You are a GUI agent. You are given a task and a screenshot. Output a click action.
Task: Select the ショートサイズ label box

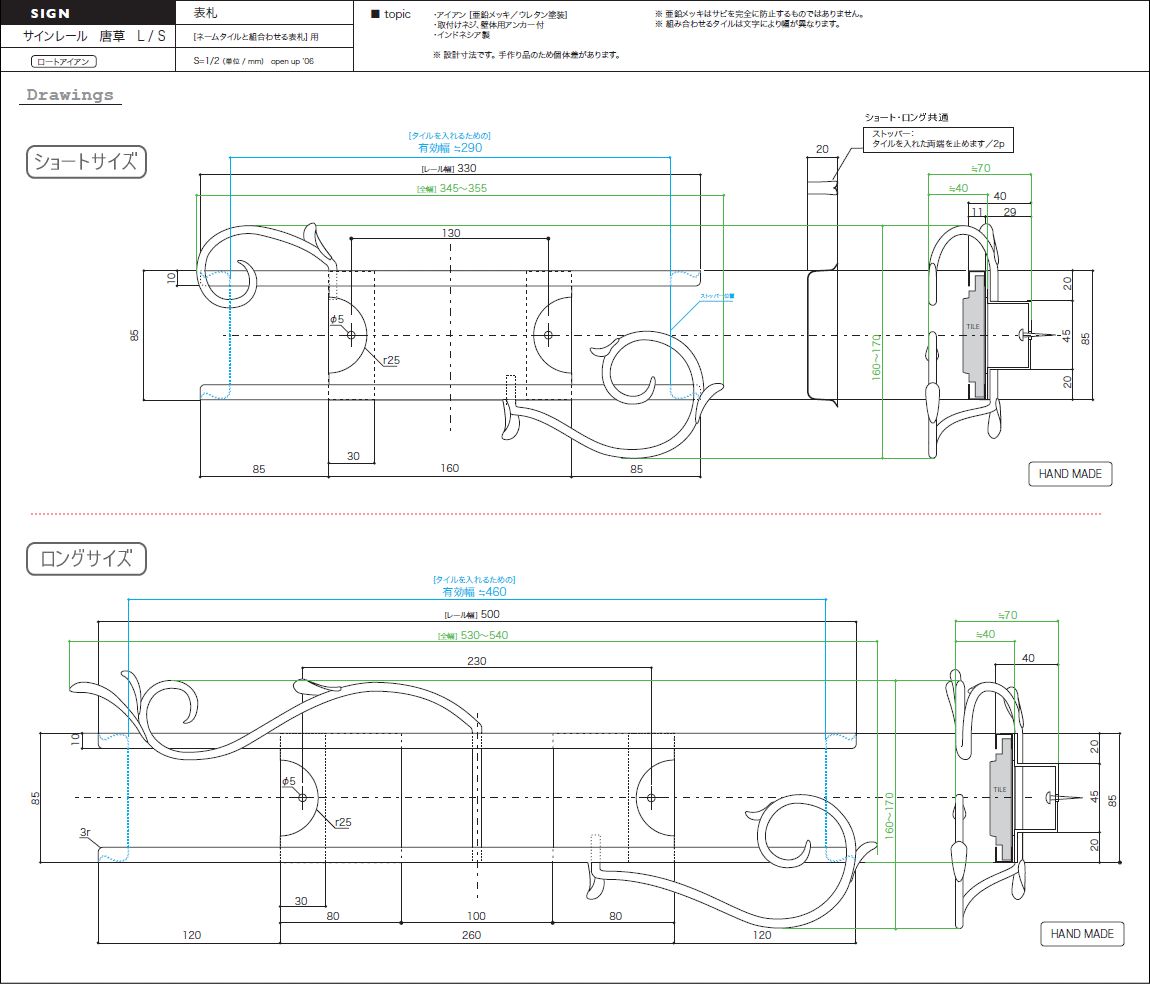point(86,162)
